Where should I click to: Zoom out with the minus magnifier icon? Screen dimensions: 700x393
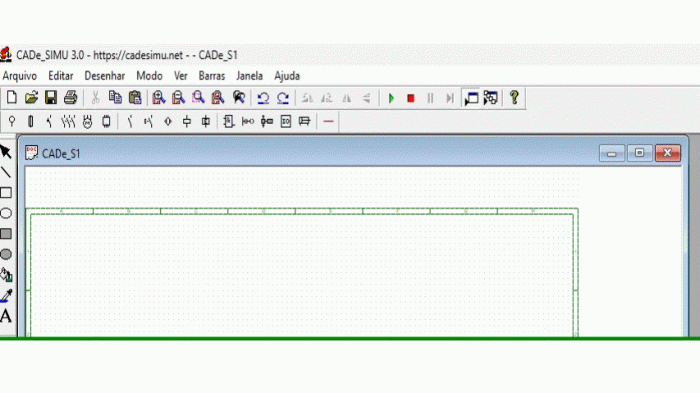pyautogui.click(x=178, y=97)
